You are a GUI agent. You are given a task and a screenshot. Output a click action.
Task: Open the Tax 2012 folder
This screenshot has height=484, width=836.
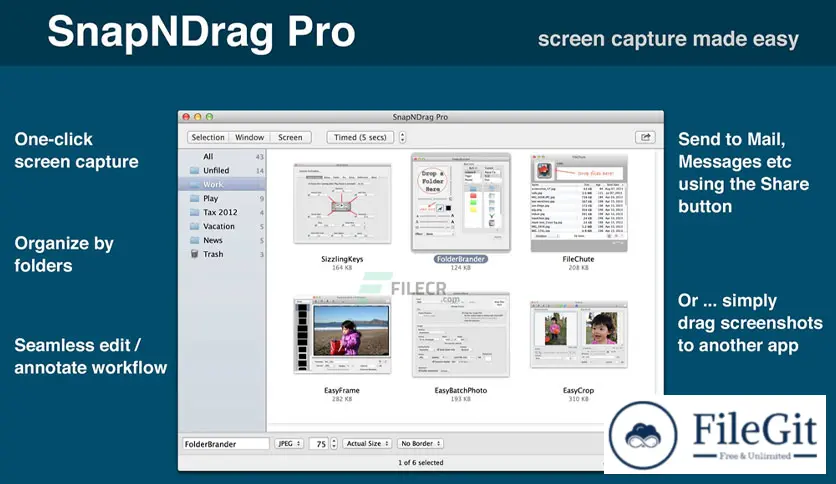(222, 212)
